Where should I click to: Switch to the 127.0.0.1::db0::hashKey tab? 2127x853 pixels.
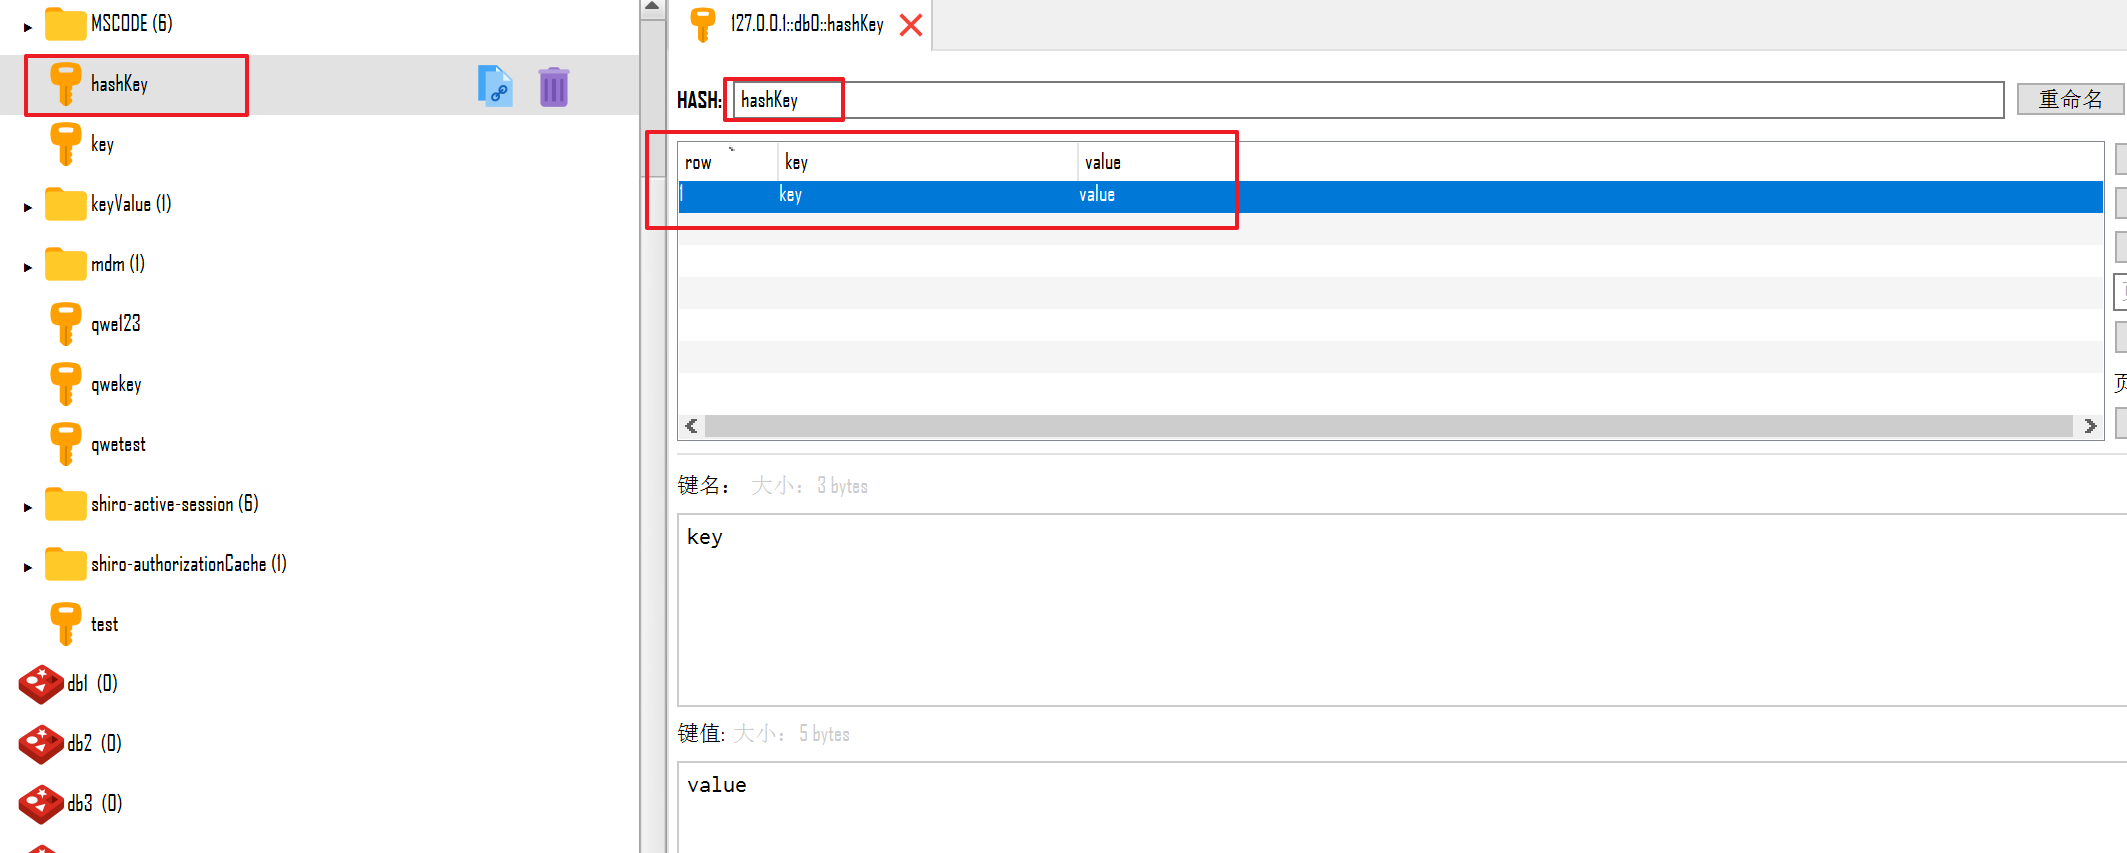coord(807,24)
